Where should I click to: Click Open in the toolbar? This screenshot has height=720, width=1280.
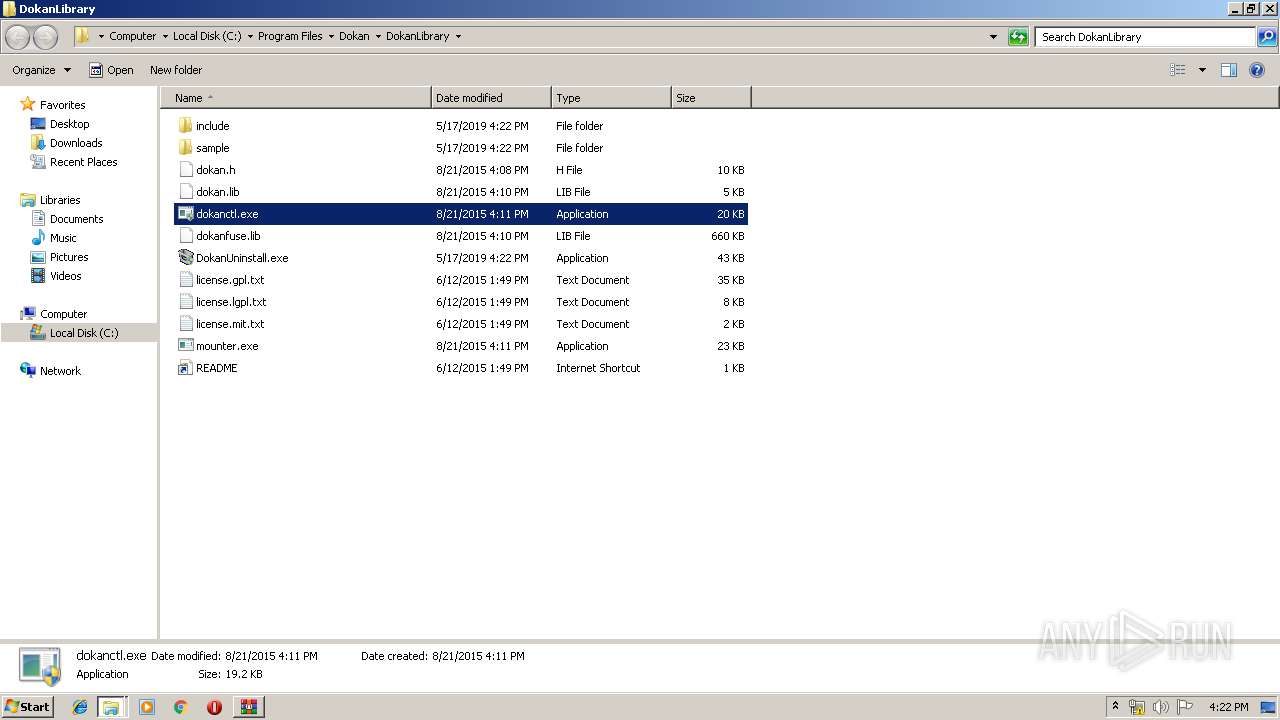coord(111,70)
